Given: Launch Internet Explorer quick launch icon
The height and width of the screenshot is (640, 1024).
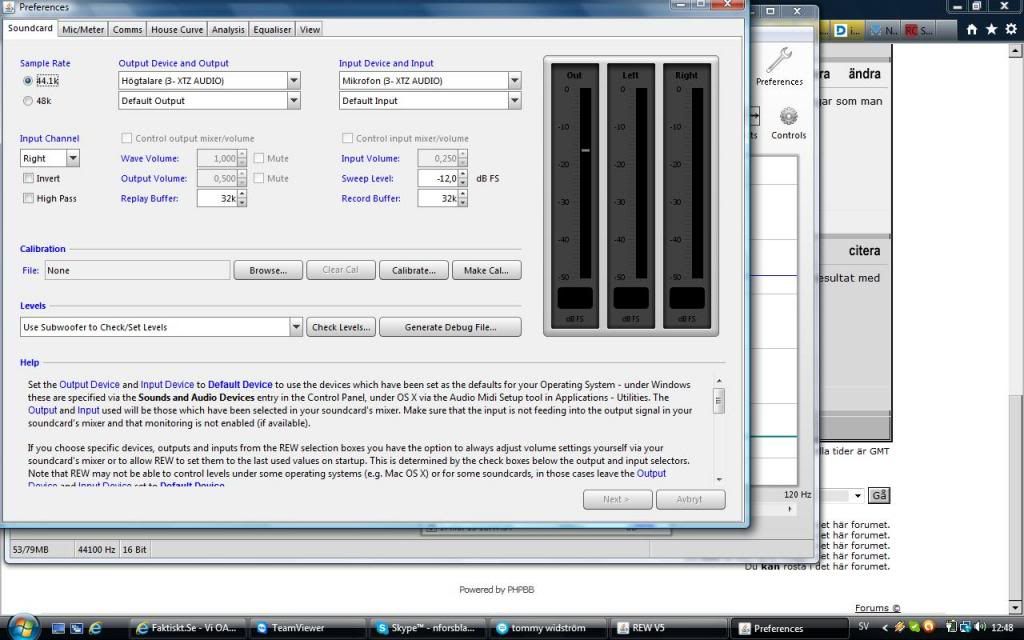Looking at the screenshot, I should click(x=96, y=628).
